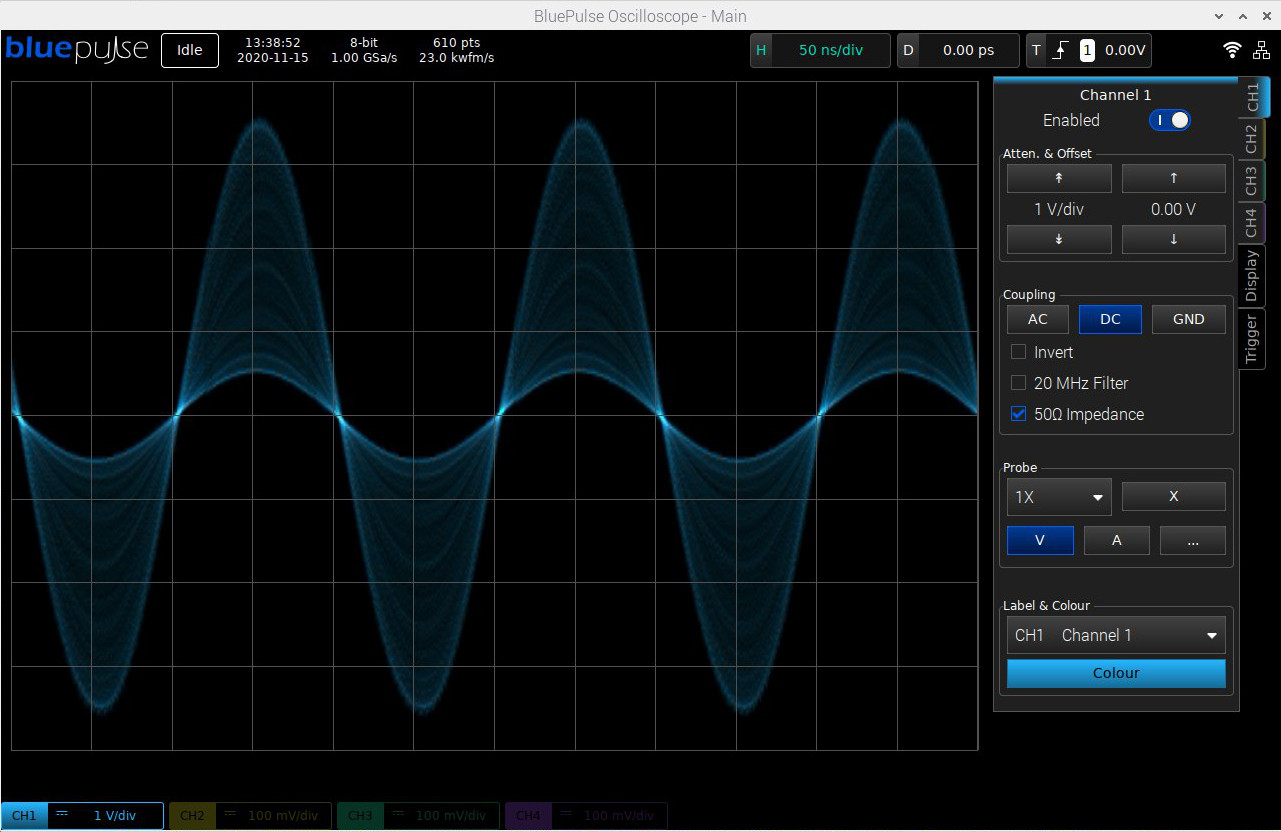The image size is (1281, 832).
Task: Click the 1 V/div attenuation value
Action: pyautogui.click(x=1059, y=209)
